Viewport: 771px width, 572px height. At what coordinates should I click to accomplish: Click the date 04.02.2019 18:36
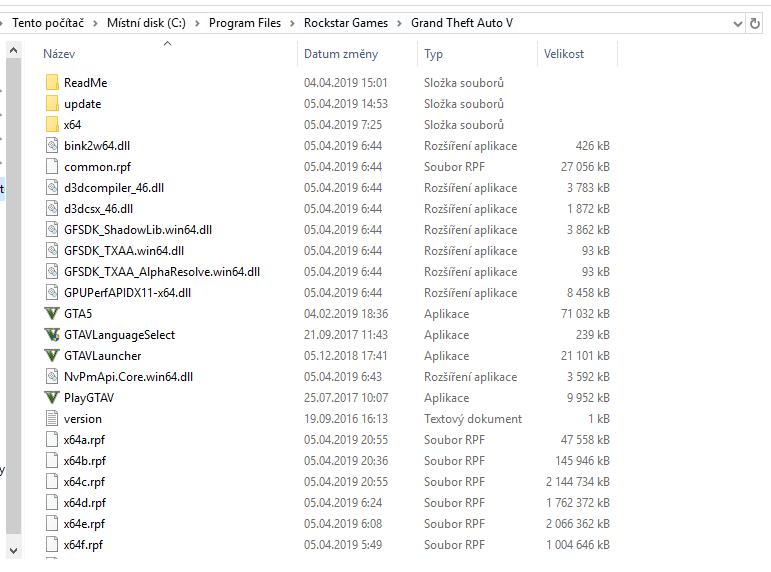click(x=346, y=314)
